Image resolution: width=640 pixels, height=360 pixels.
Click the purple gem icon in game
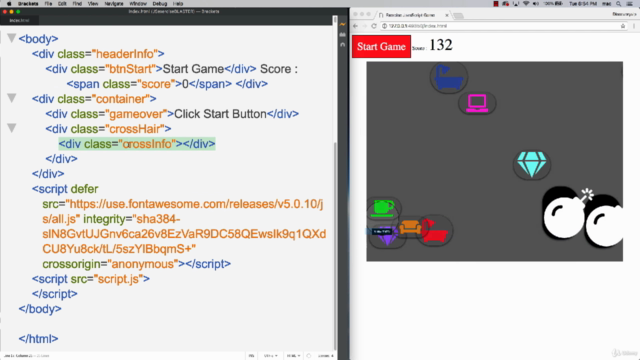pos(387,237)
